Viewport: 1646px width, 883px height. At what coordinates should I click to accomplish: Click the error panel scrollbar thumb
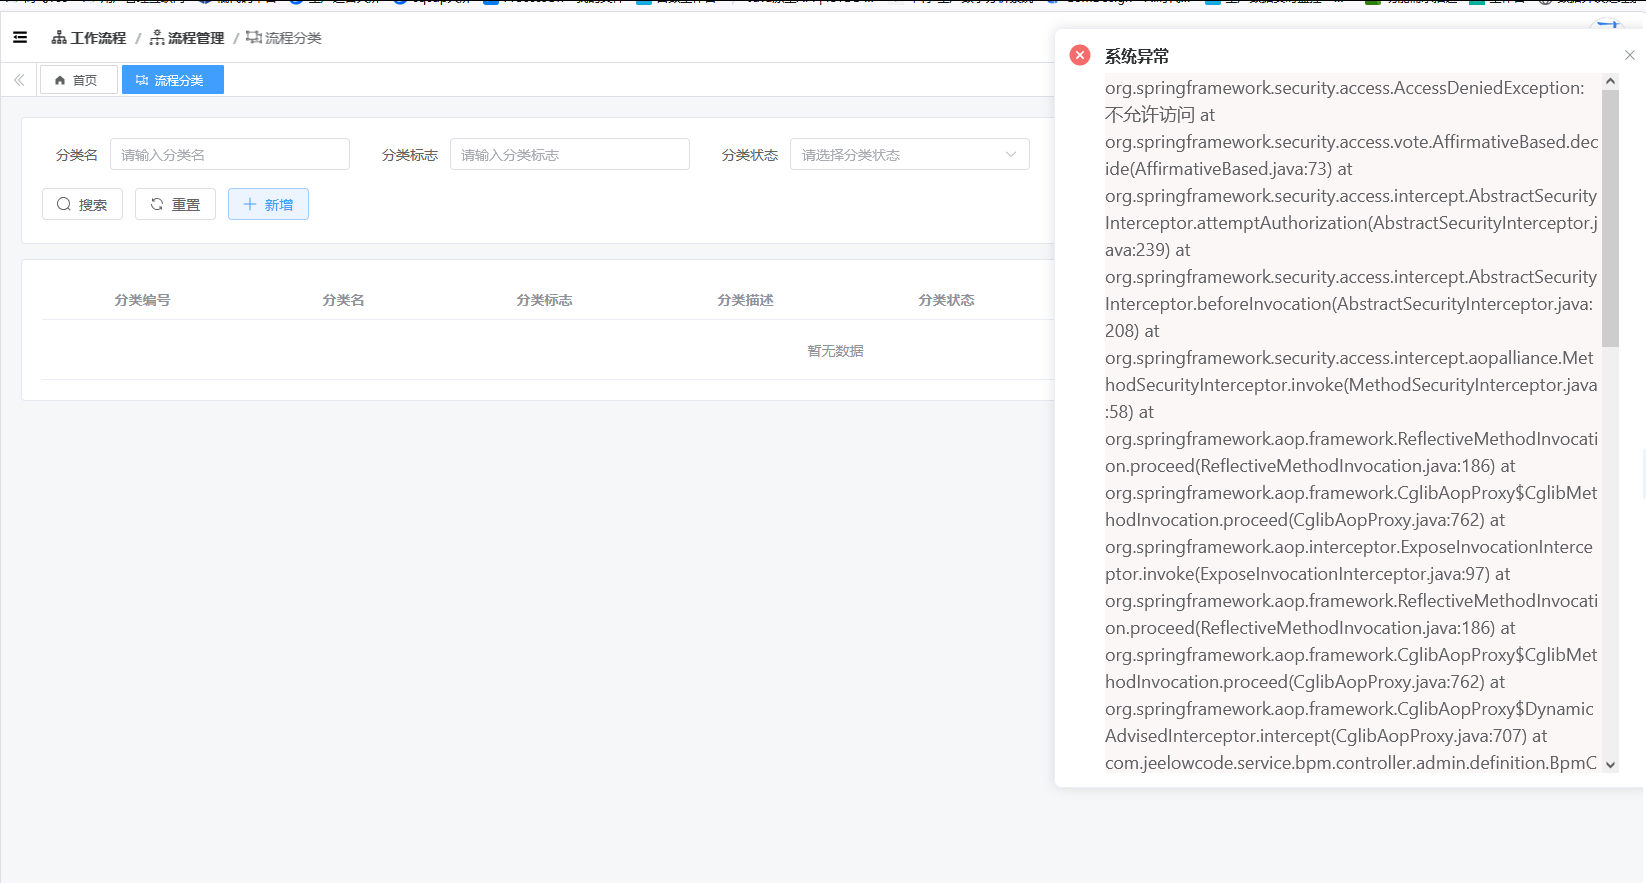click(x=1610, y=215)
